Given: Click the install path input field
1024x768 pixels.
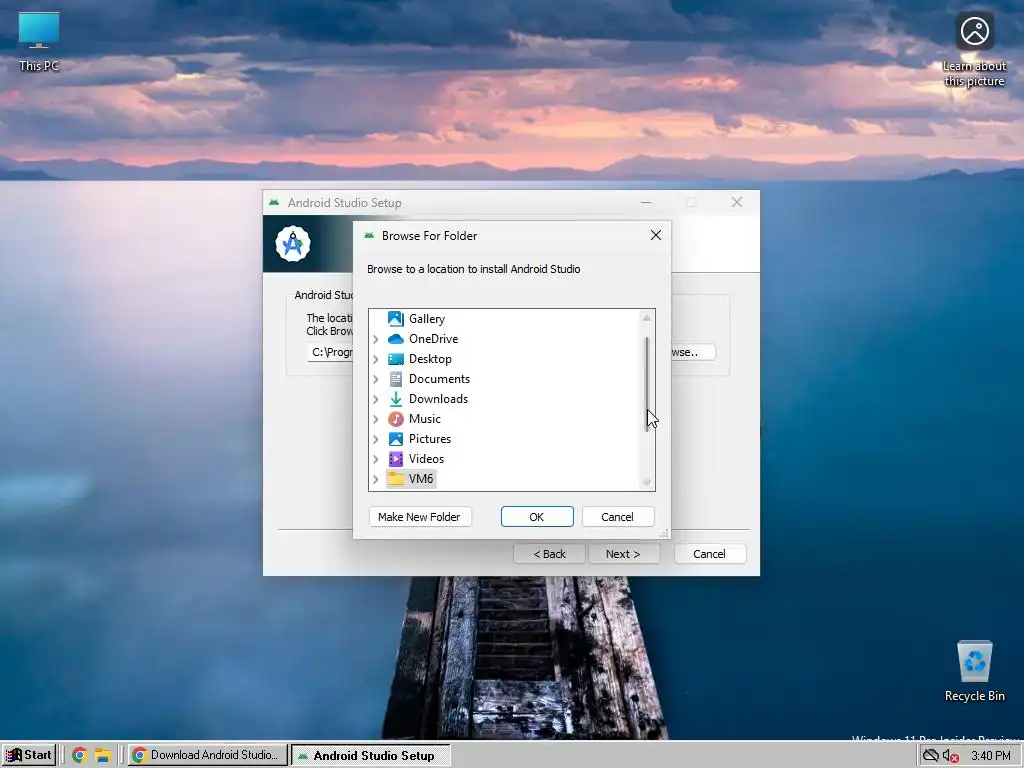Looking at the screenshot, I should pos(330,352).
